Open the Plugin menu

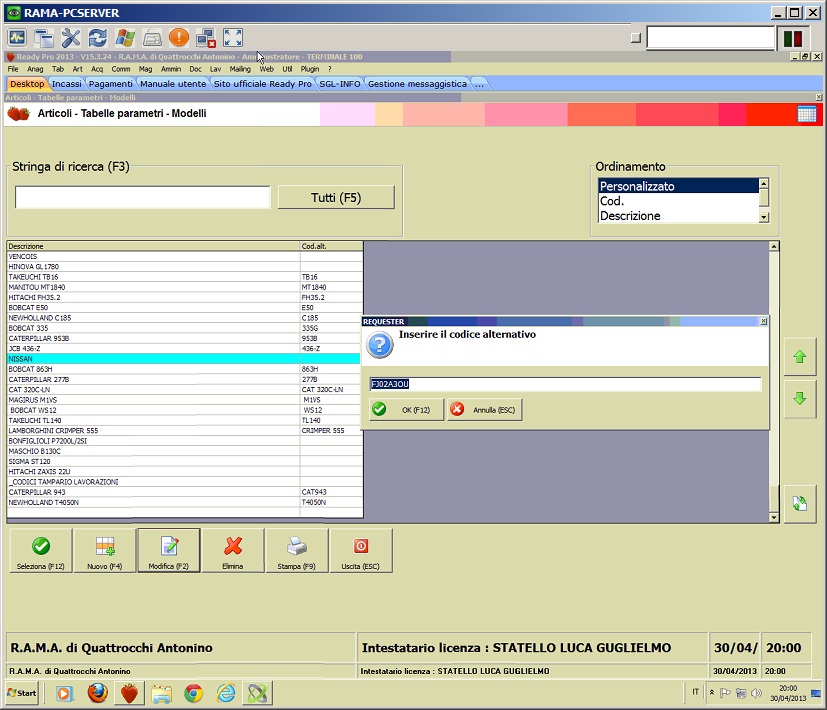pyautogui.click(x=310, y=69)
